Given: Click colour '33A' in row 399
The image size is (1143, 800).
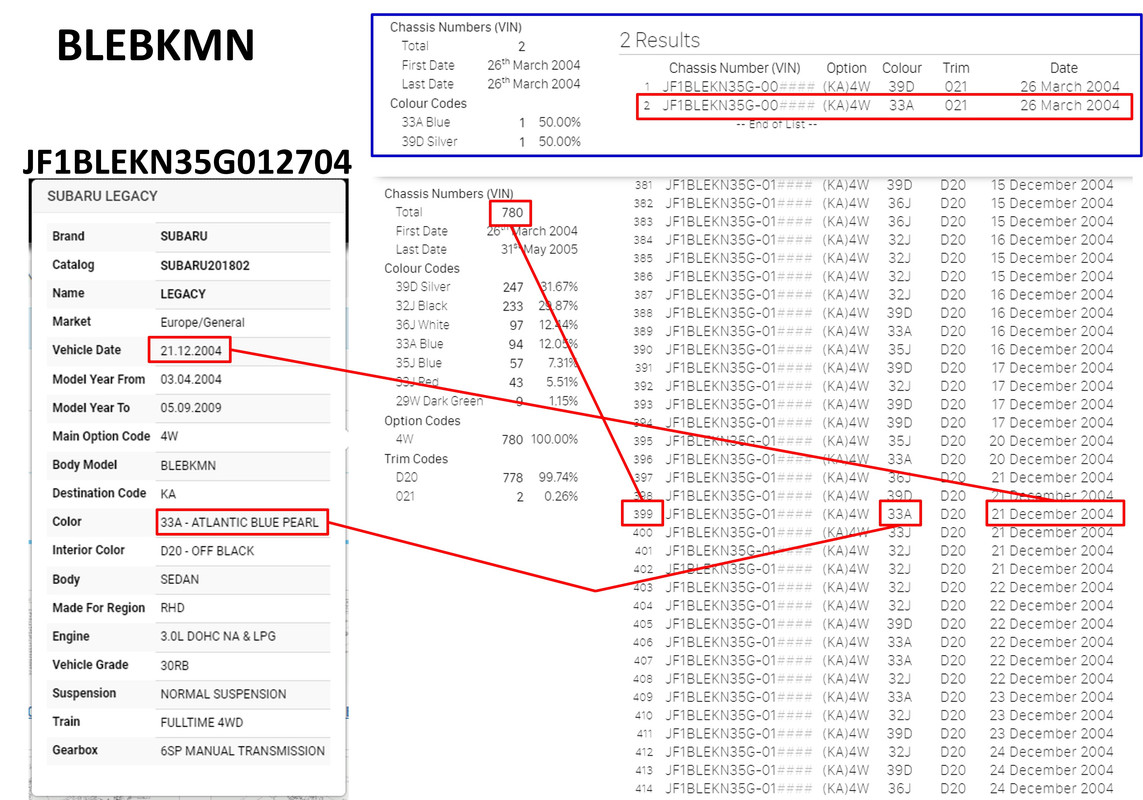Looking at the screenshot, I should pyautogui.click(x=900, y=514).
